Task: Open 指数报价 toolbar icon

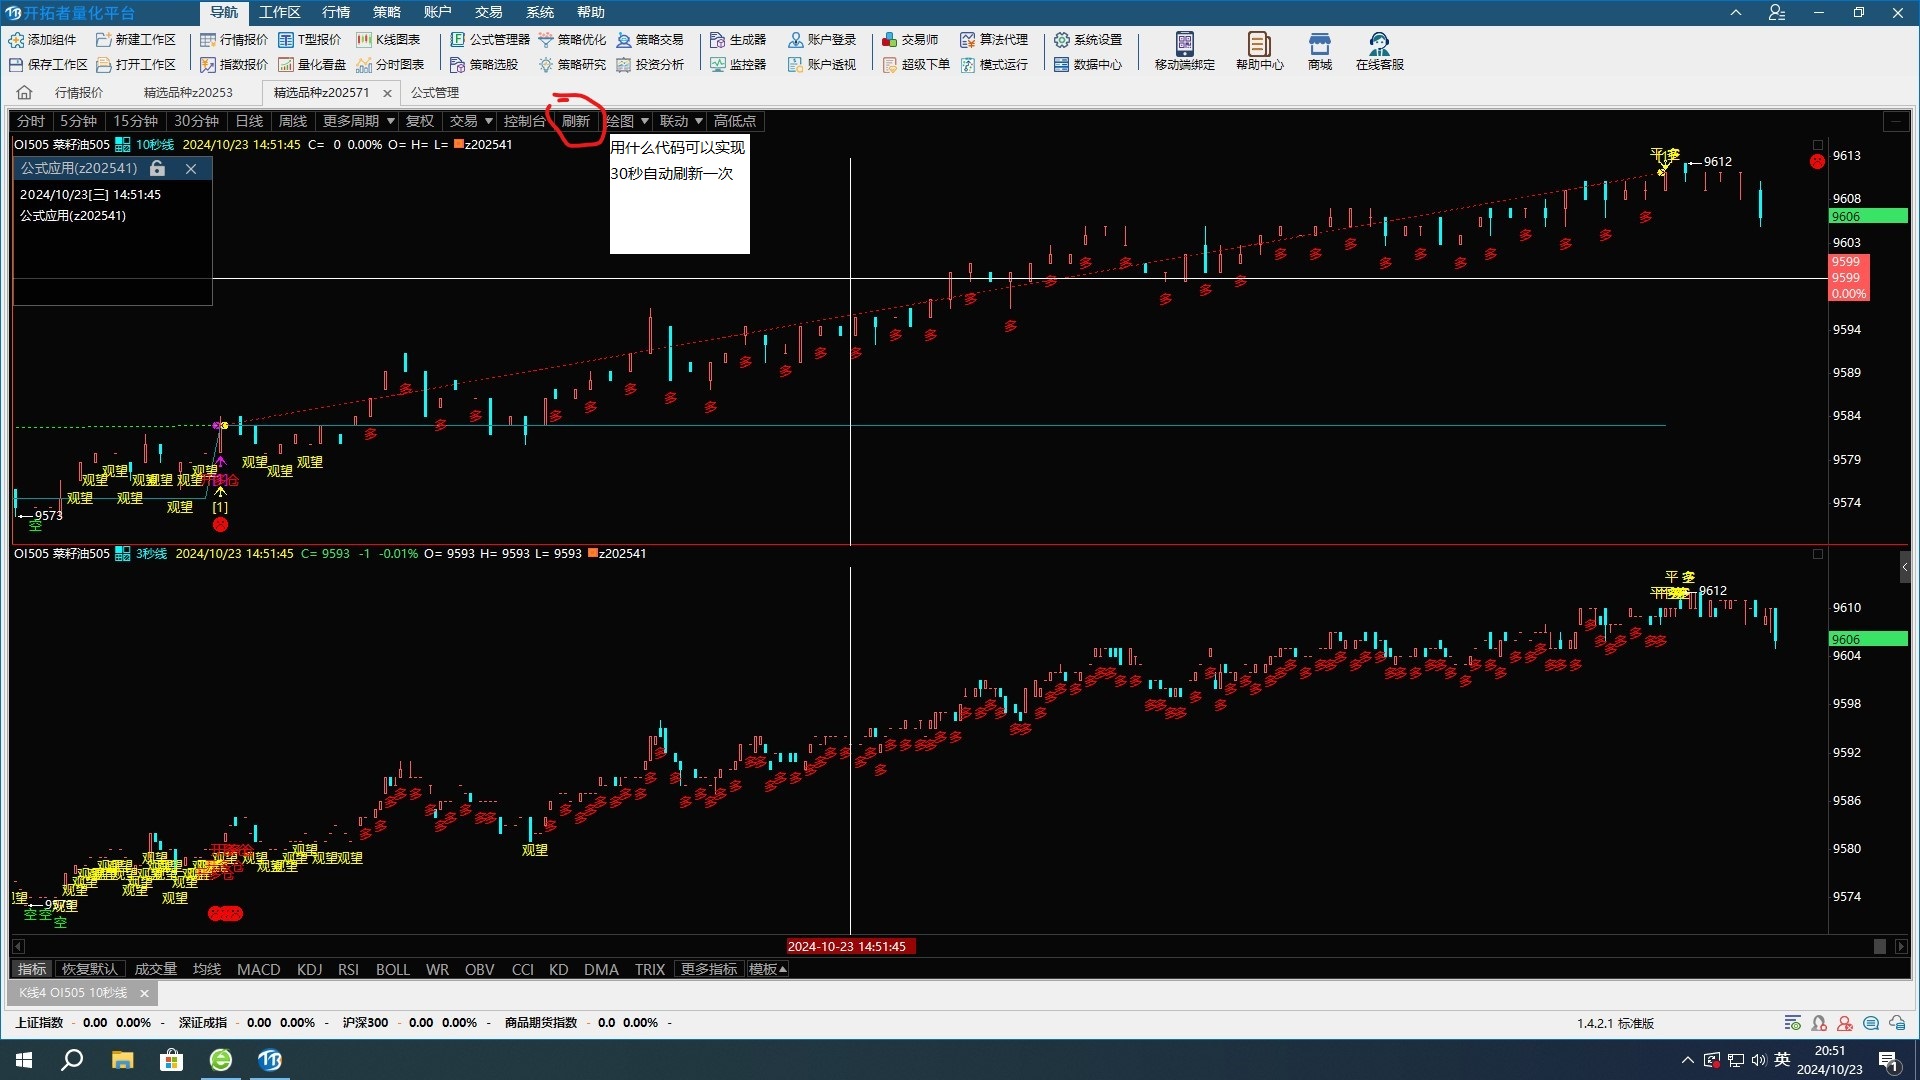Action: [208, 65]
